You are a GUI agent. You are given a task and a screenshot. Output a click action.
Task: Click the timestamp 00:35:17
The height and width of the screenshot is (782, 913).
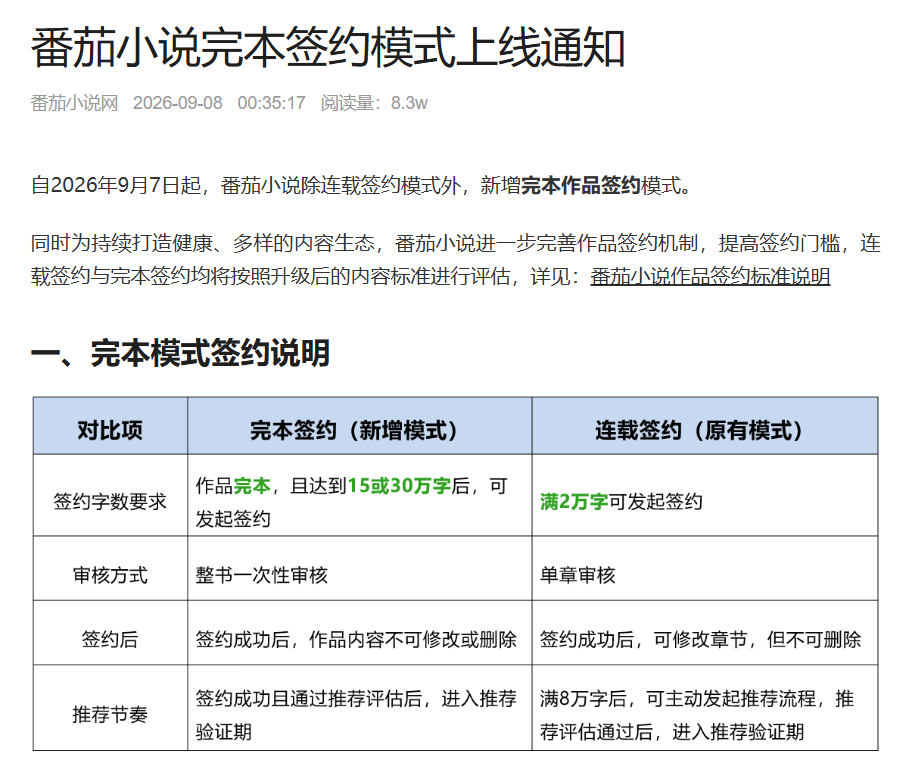click(271, 103)
